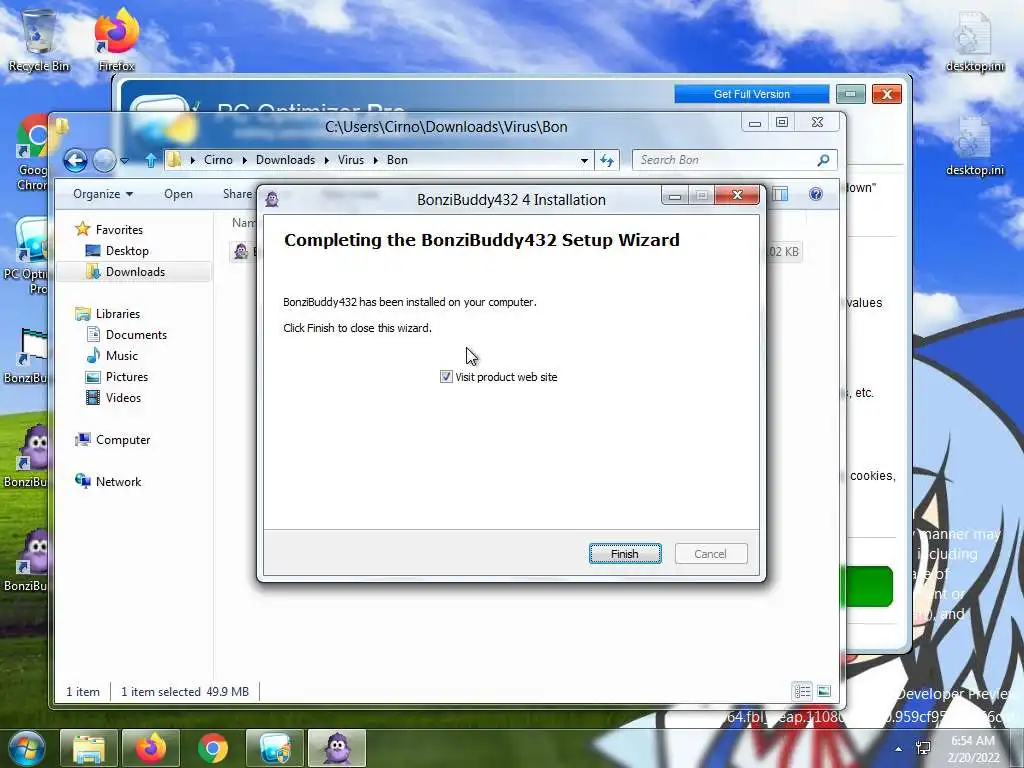Click Firefox on the taskbar
The image size is (1024, 768).
point(151,748)
